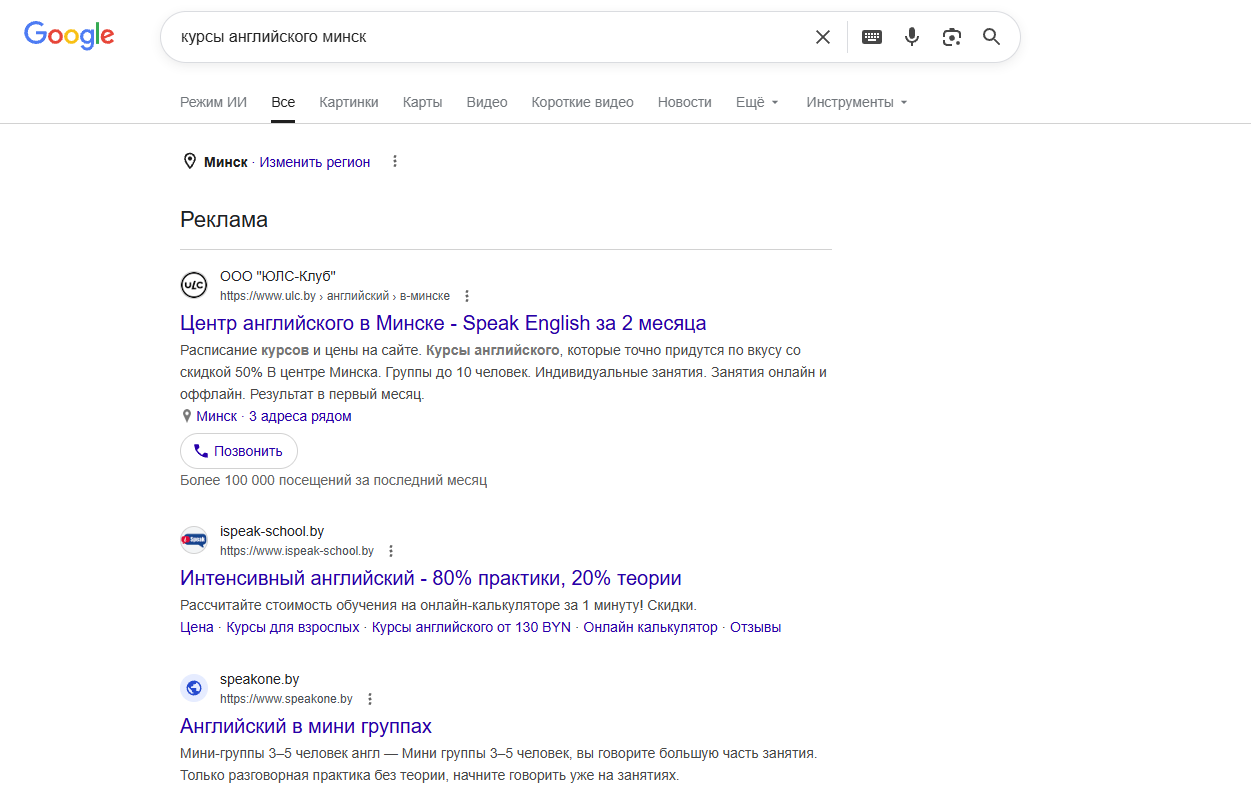This screenshot has width=1251, height=805.
Task: Open the Карты tab
Action: [423, 102]
